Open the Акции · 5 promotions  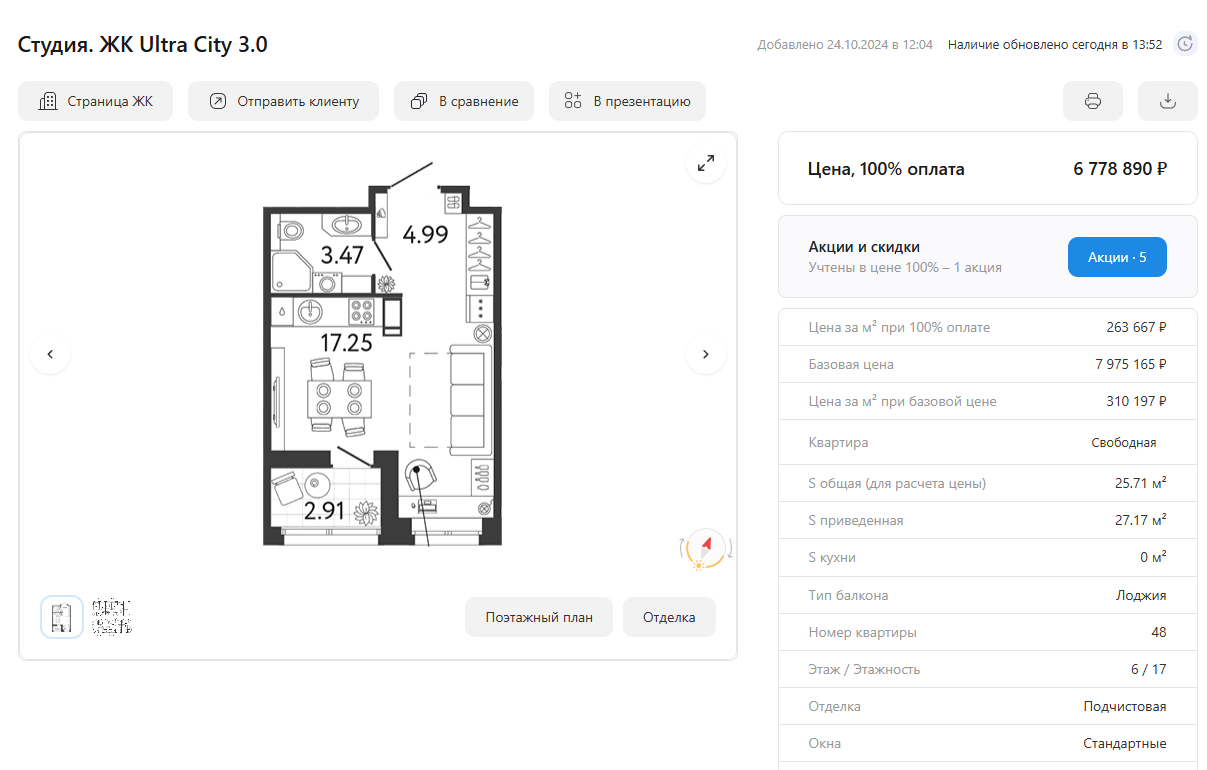(x=1117, y=257)
